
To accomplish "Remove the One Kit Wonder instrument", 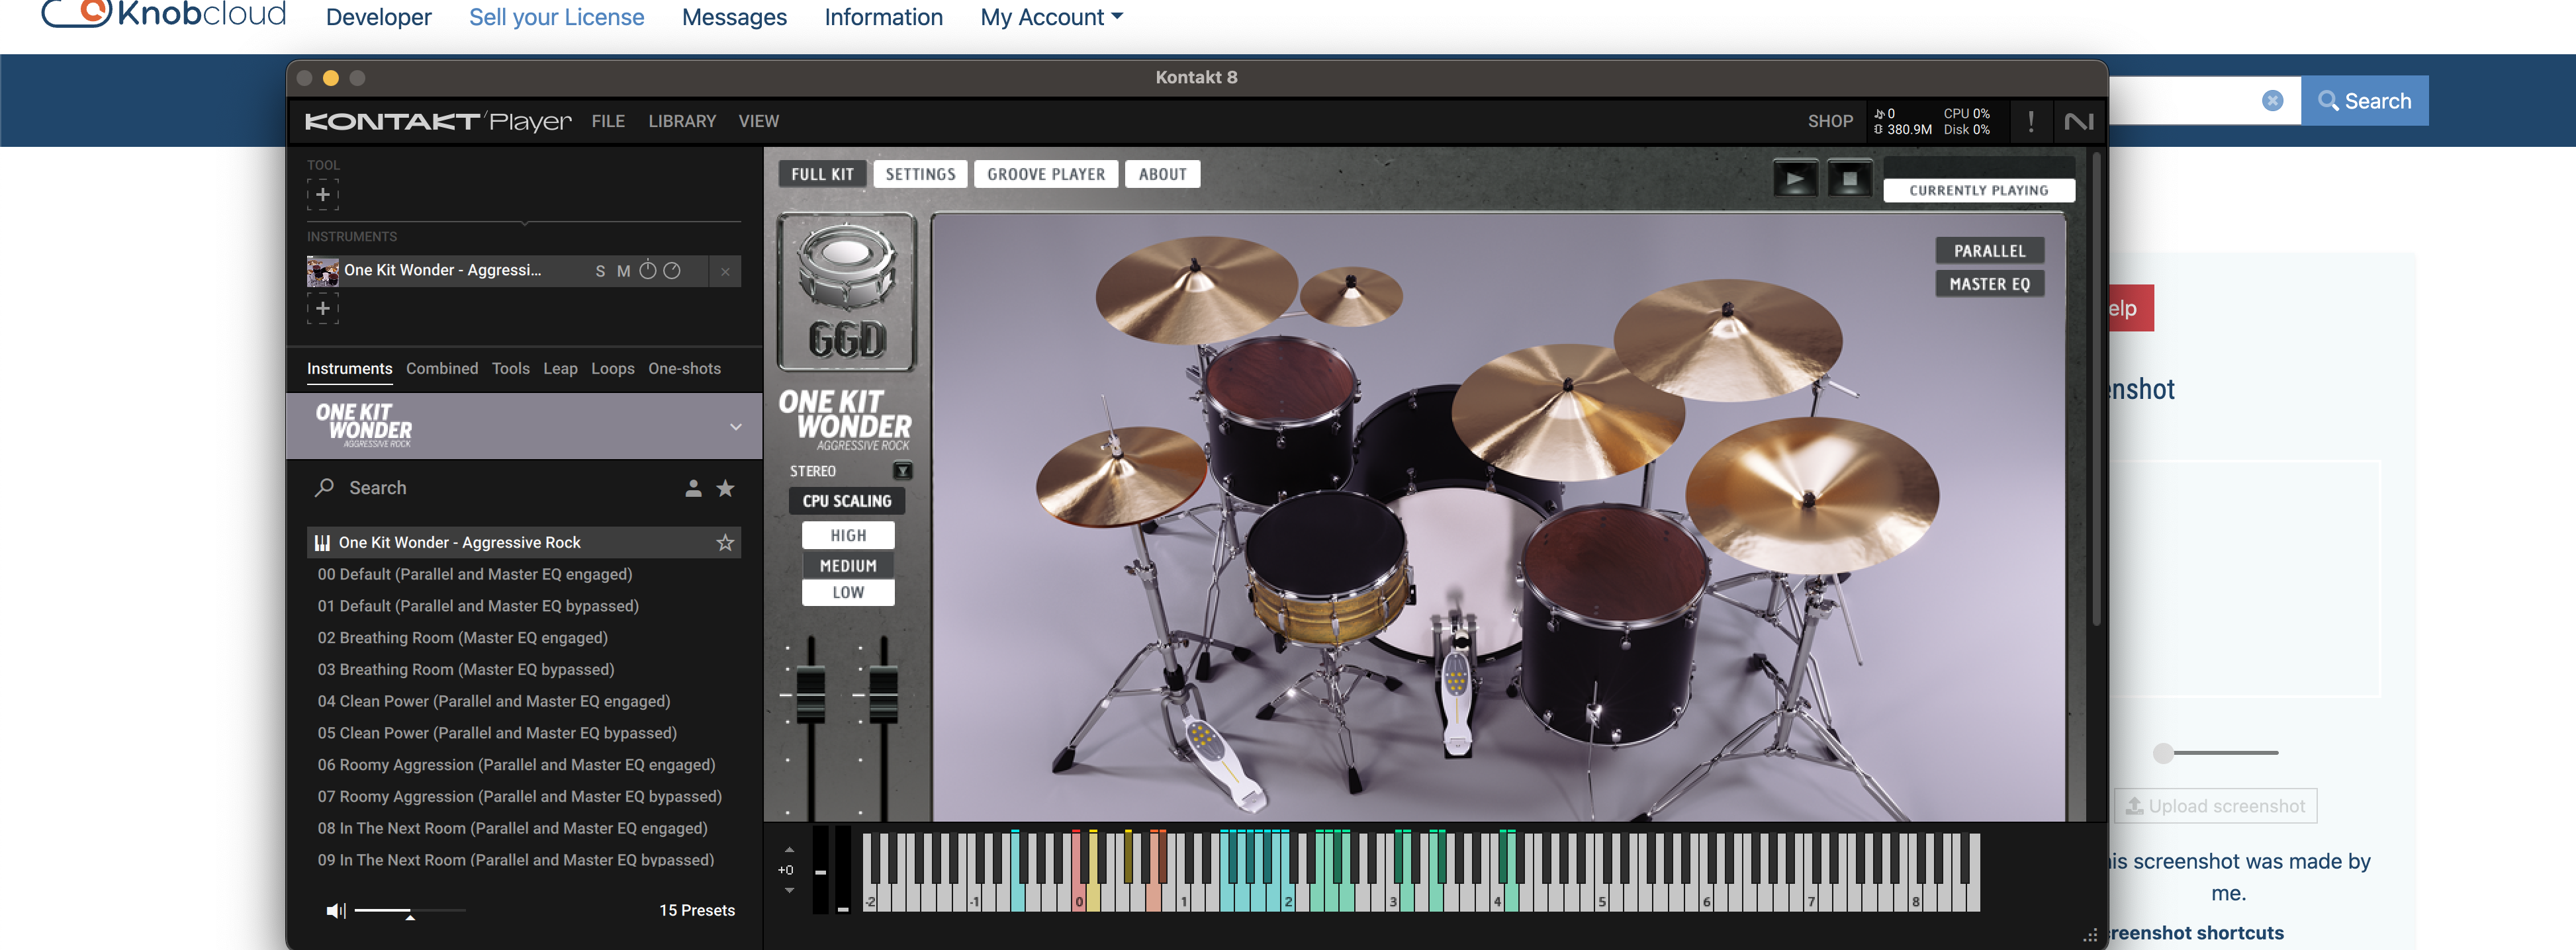I will coord(725,271).
